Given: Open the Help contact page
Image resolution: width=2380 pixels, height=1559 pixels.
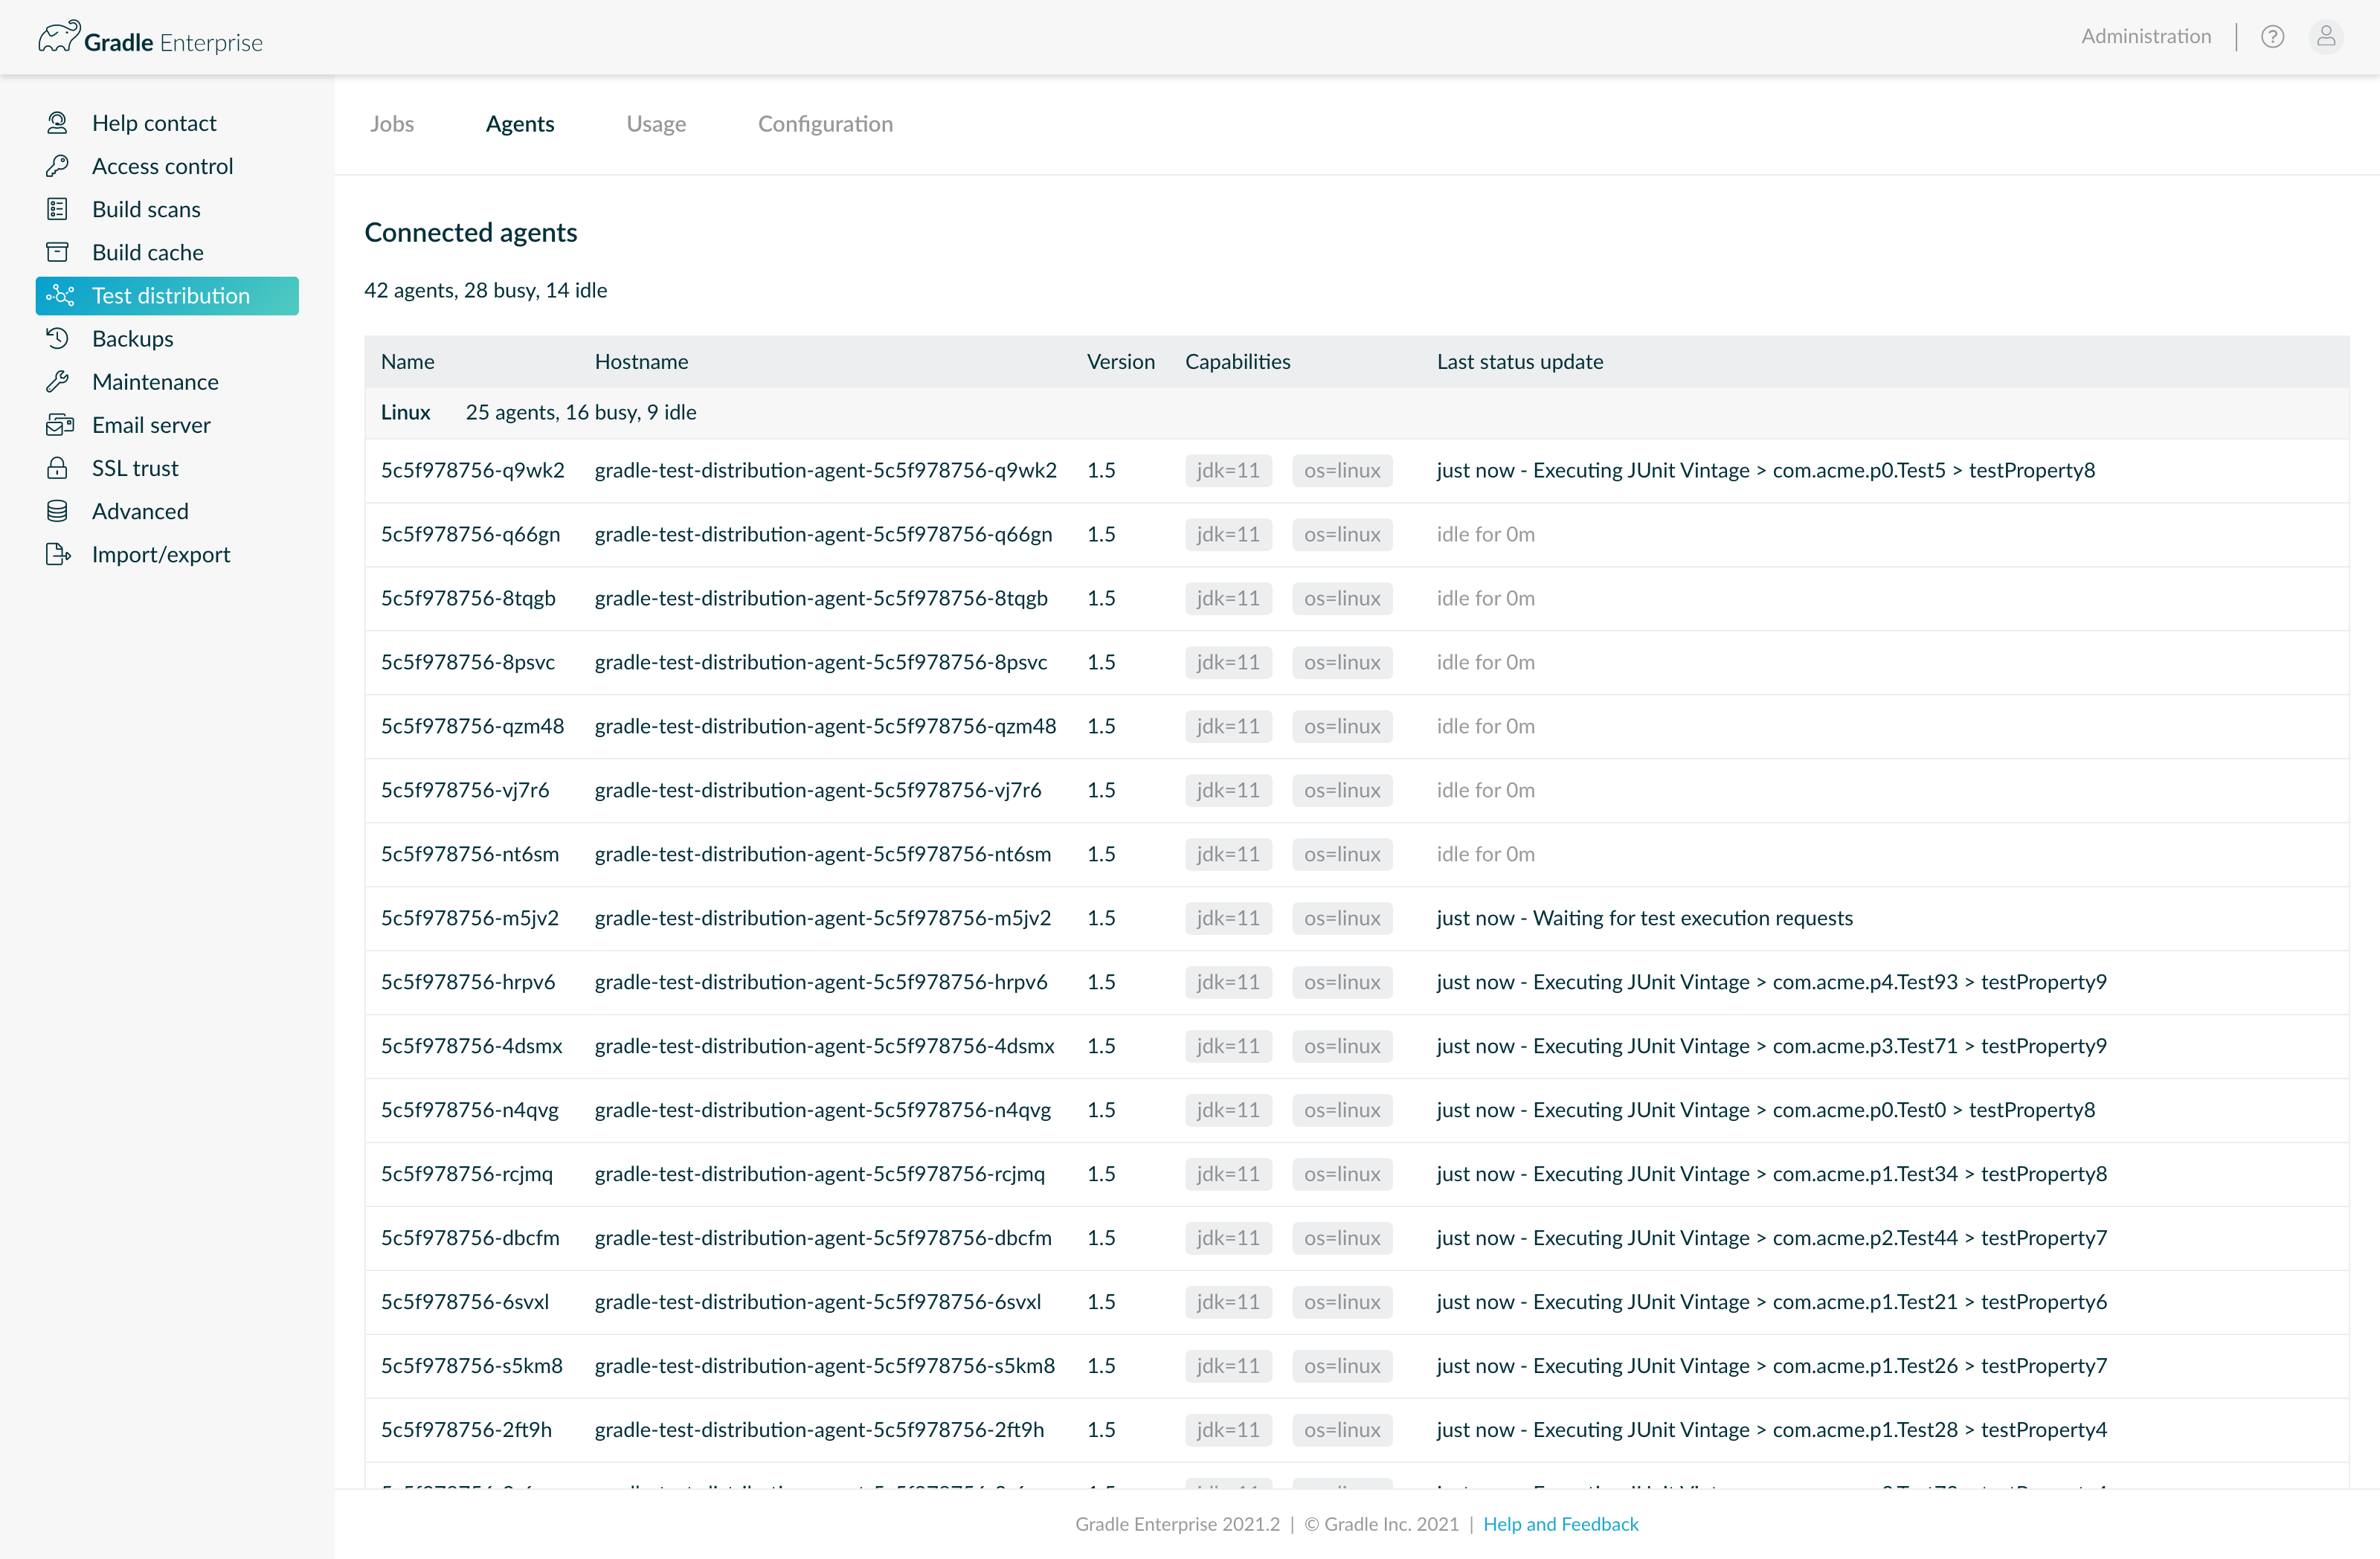Looking at the screenshot, I should 154,122.
